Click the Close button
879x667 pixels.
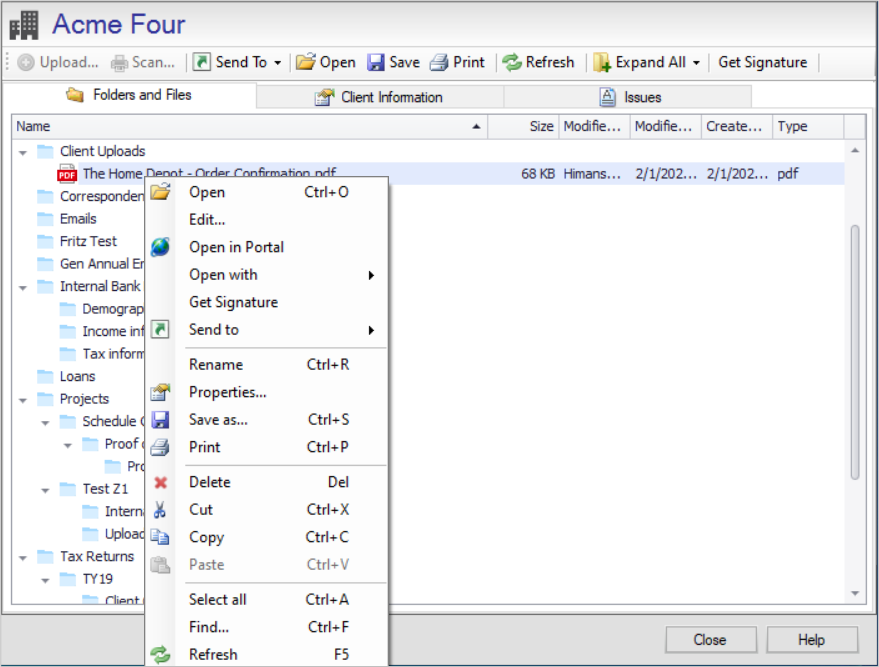(x=711, y=640)
